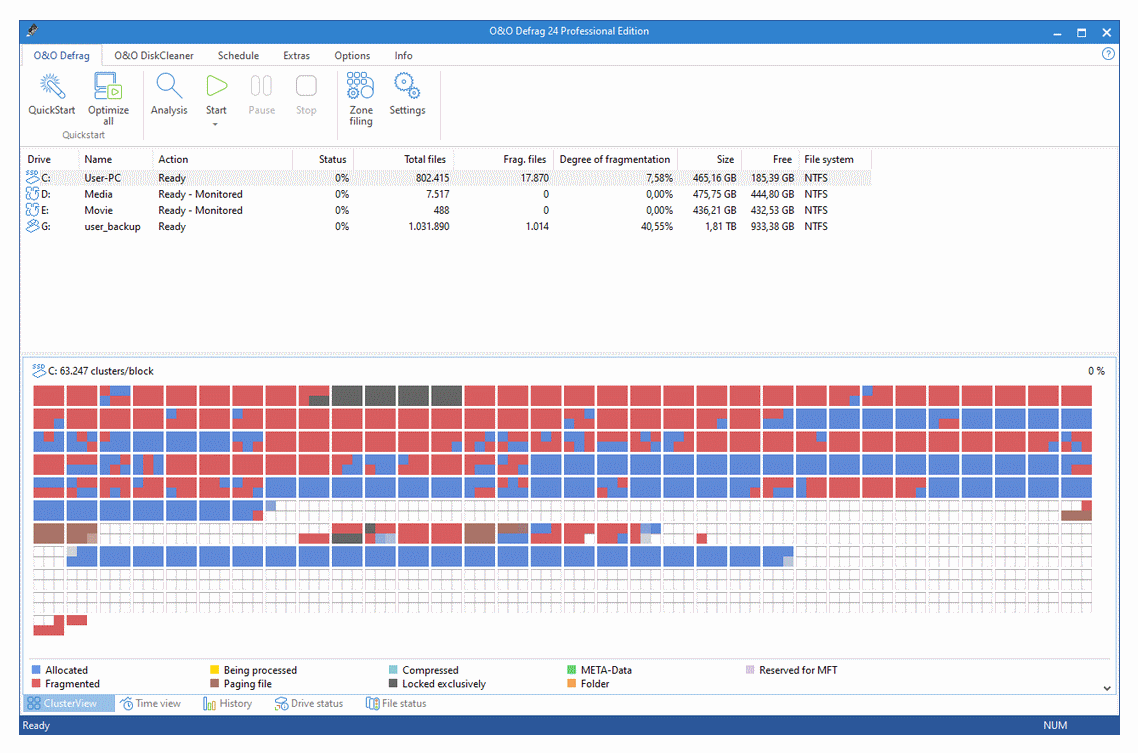Click the 1.031.890 total files value
1138x753 pixels.
point(429,226)
